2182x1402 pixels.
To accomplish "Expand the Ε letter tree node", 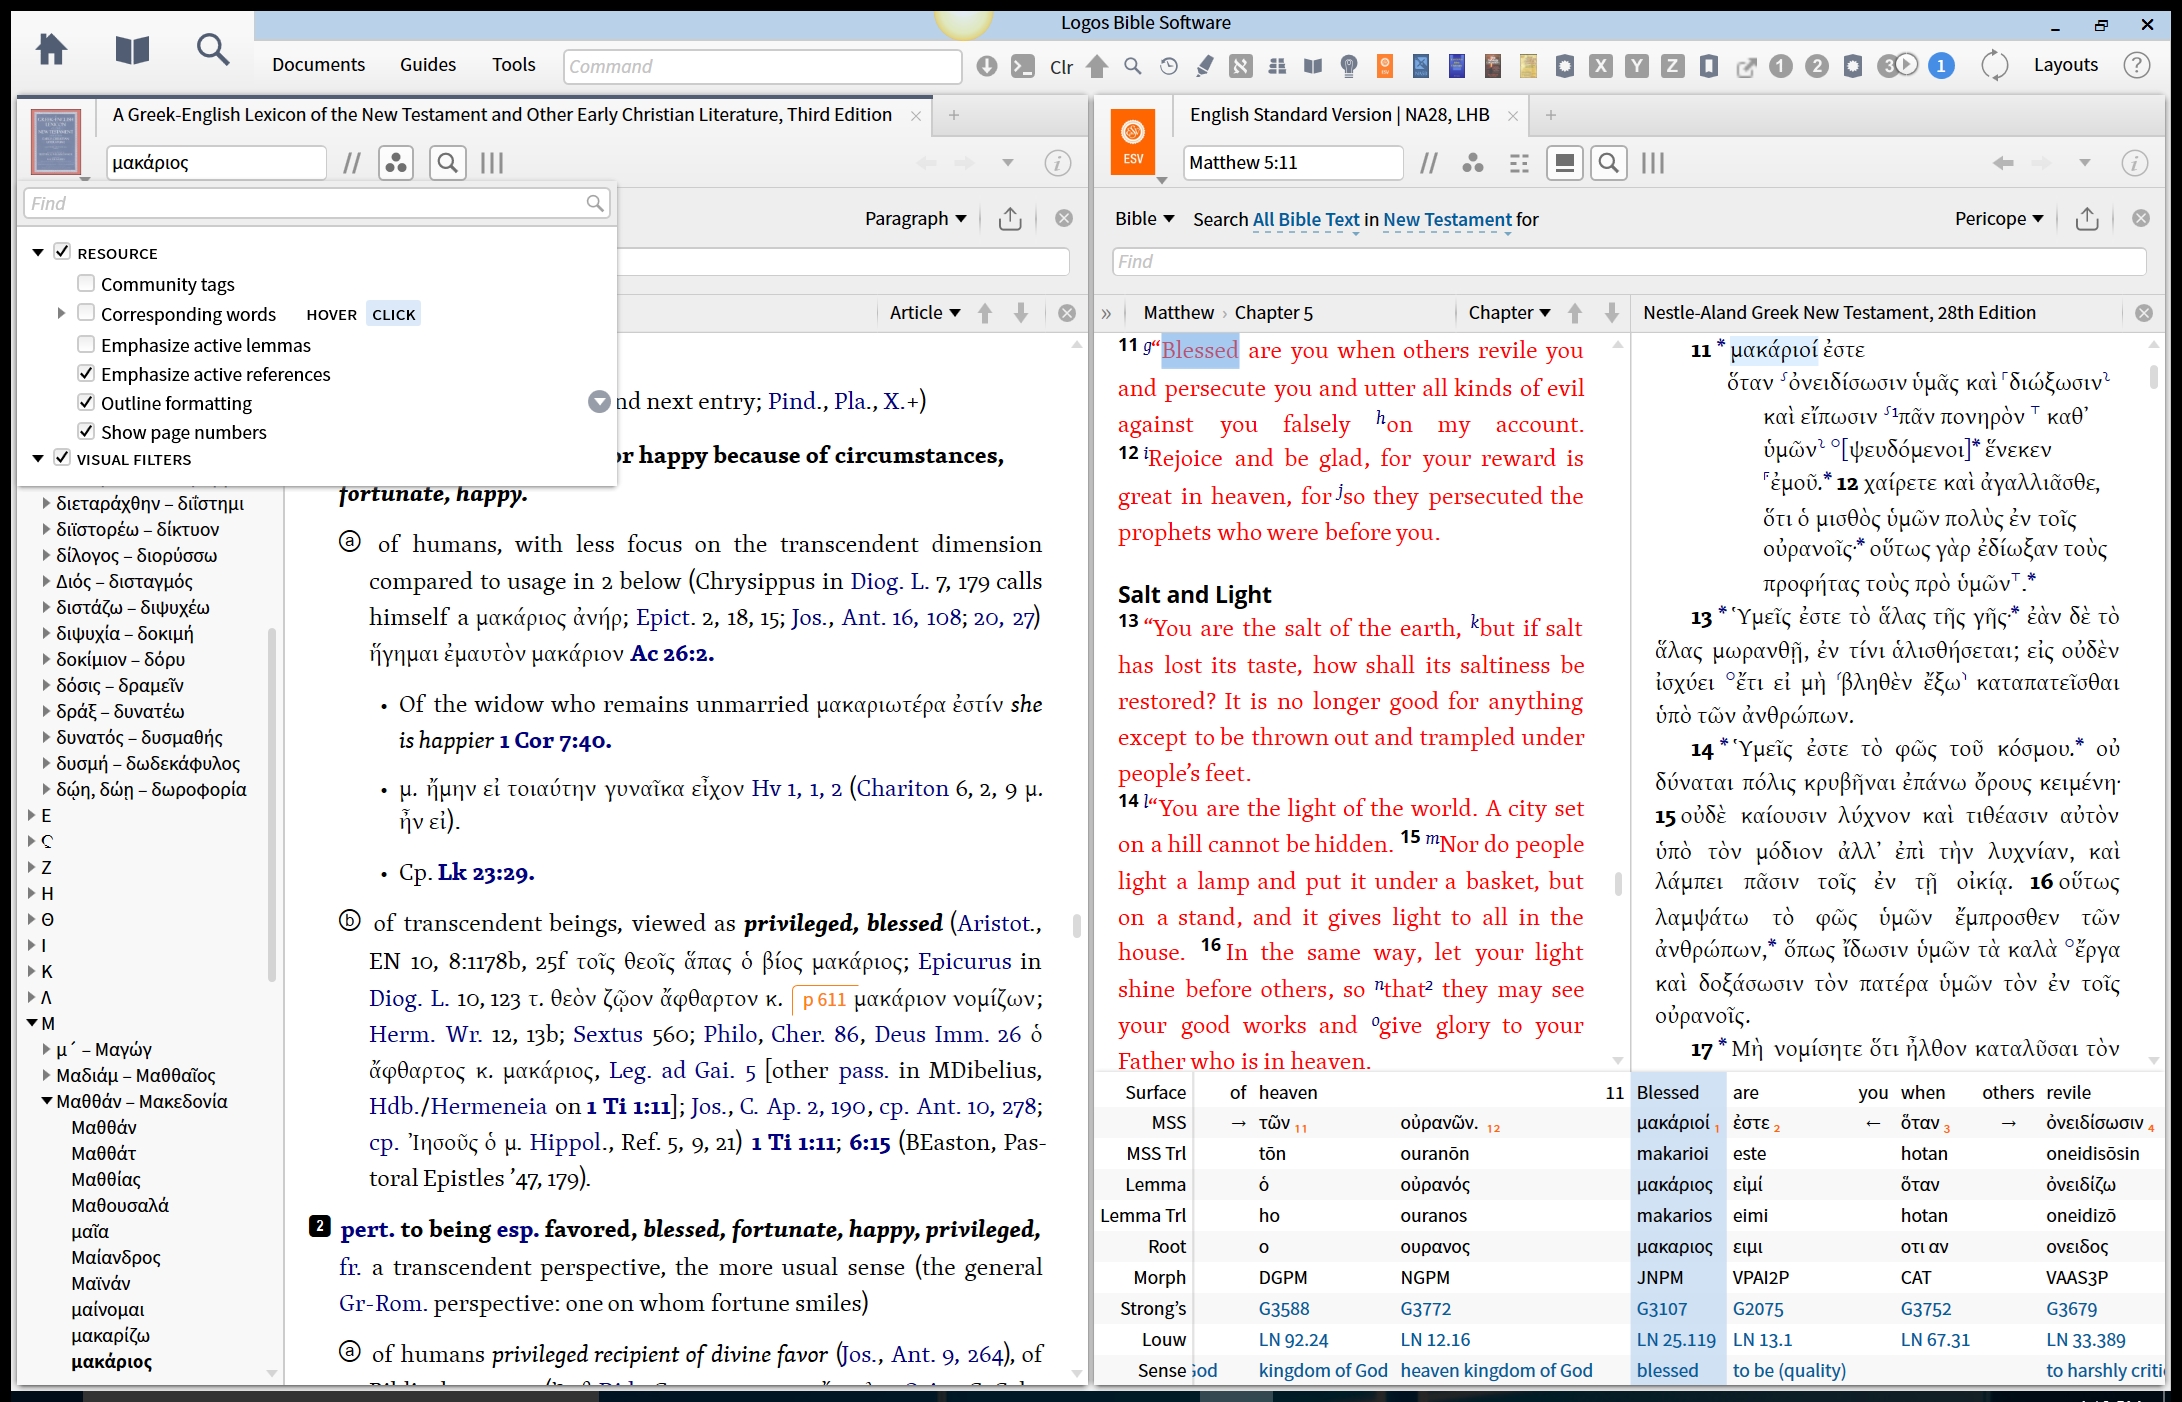I will [32, 815].
